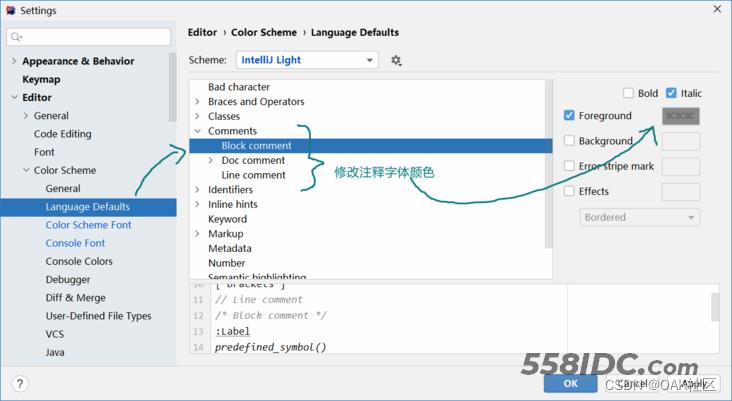The width and height of the screenshot is (732, 401).
Task: Click the Foreground color swatch
Action: pos(680,116)
